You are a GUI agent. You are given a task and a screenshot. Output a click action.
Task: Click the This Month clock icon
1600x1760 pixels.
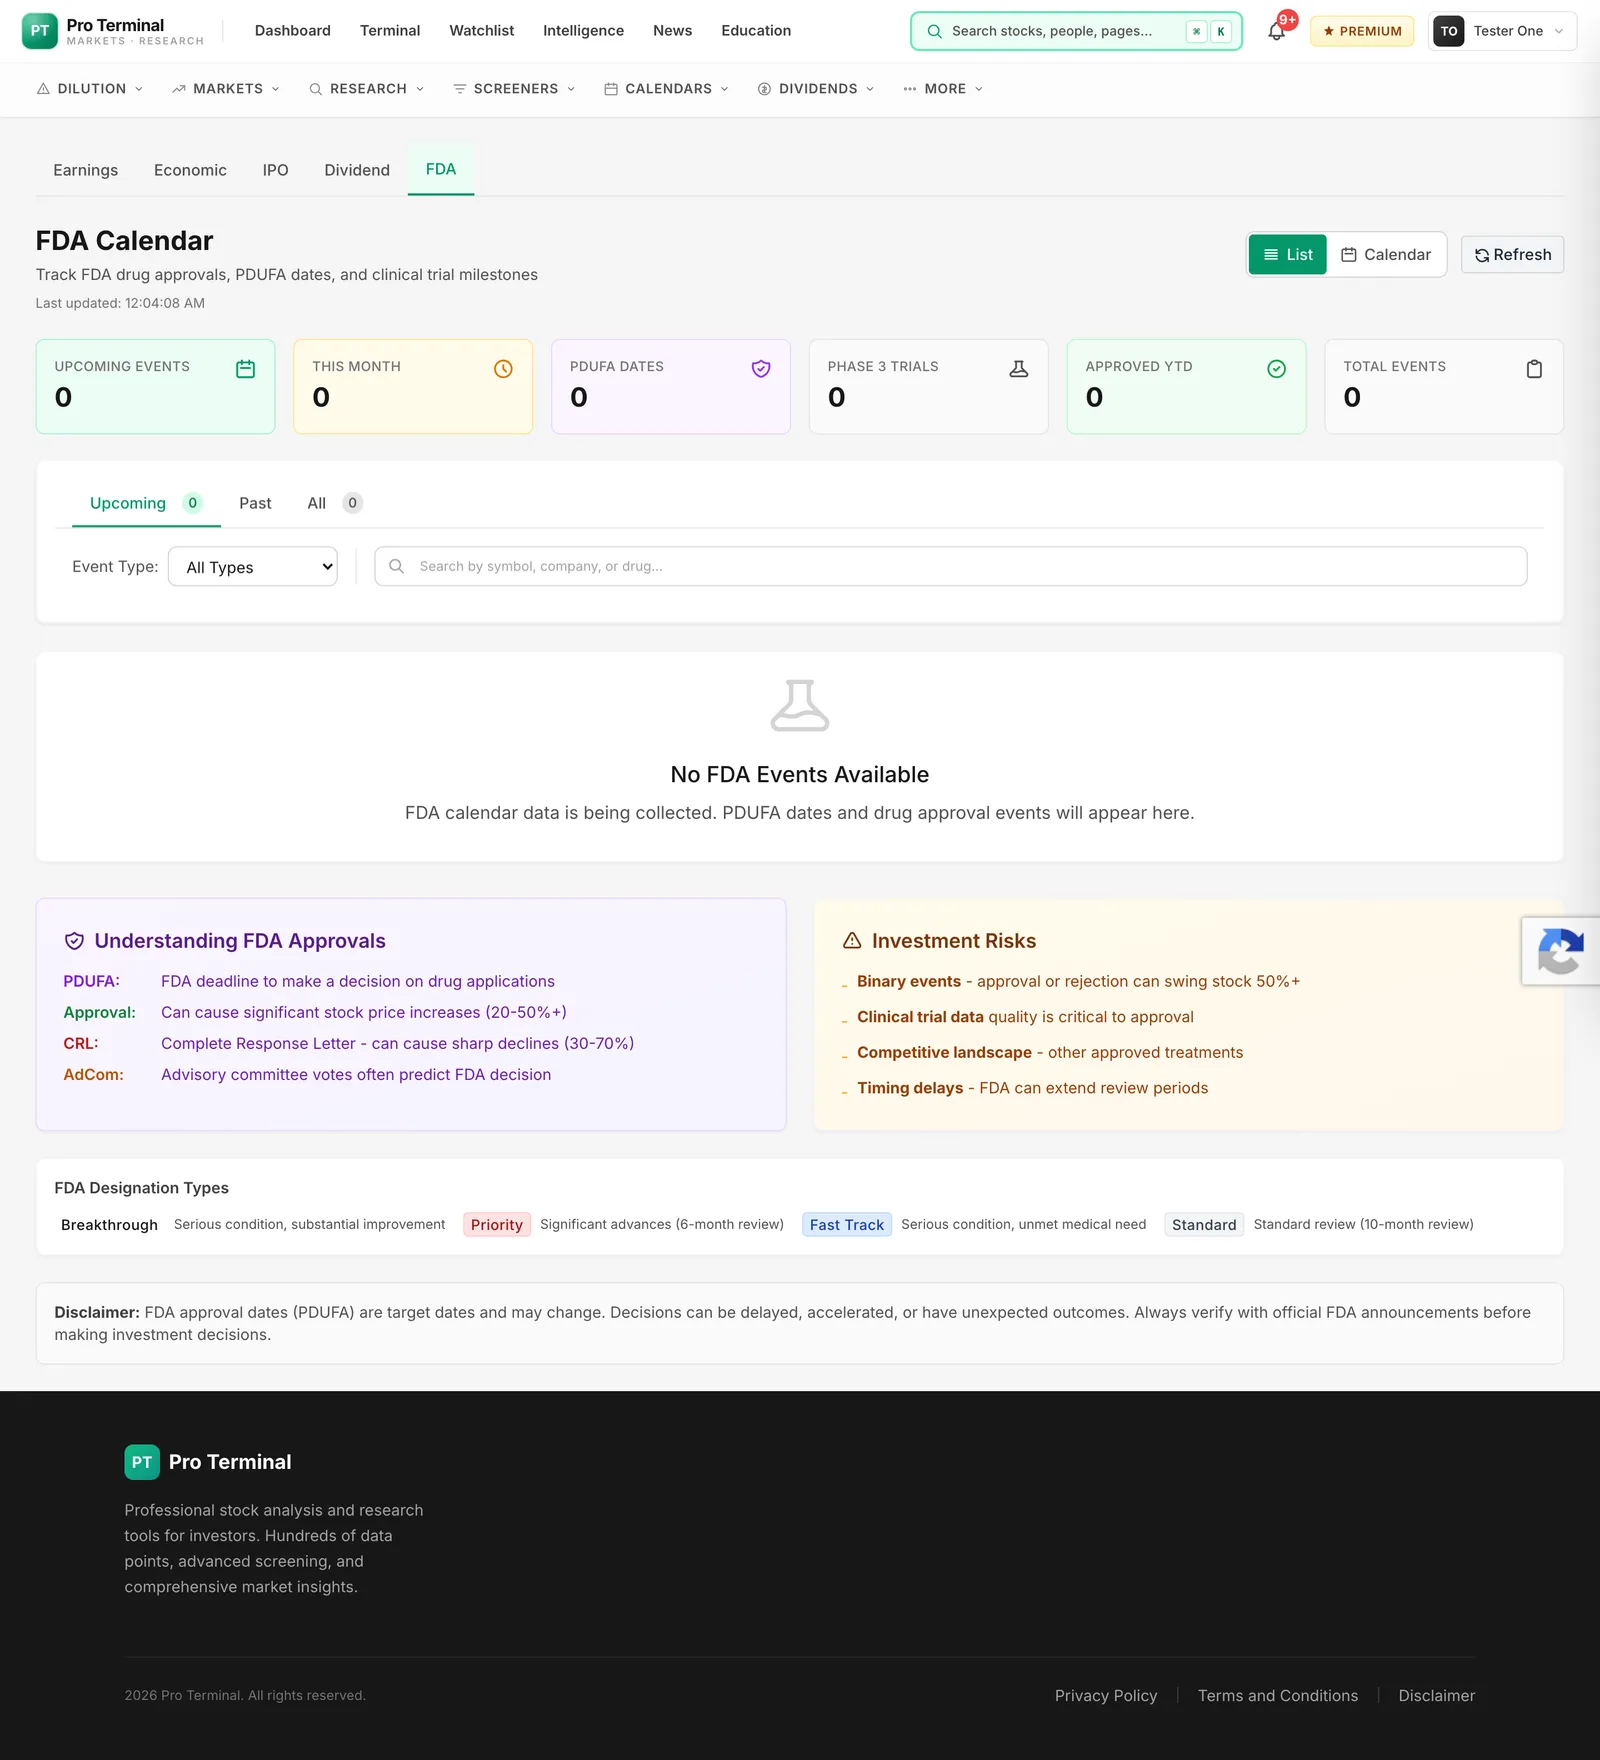pyautogui.click(x=503, y=369)
